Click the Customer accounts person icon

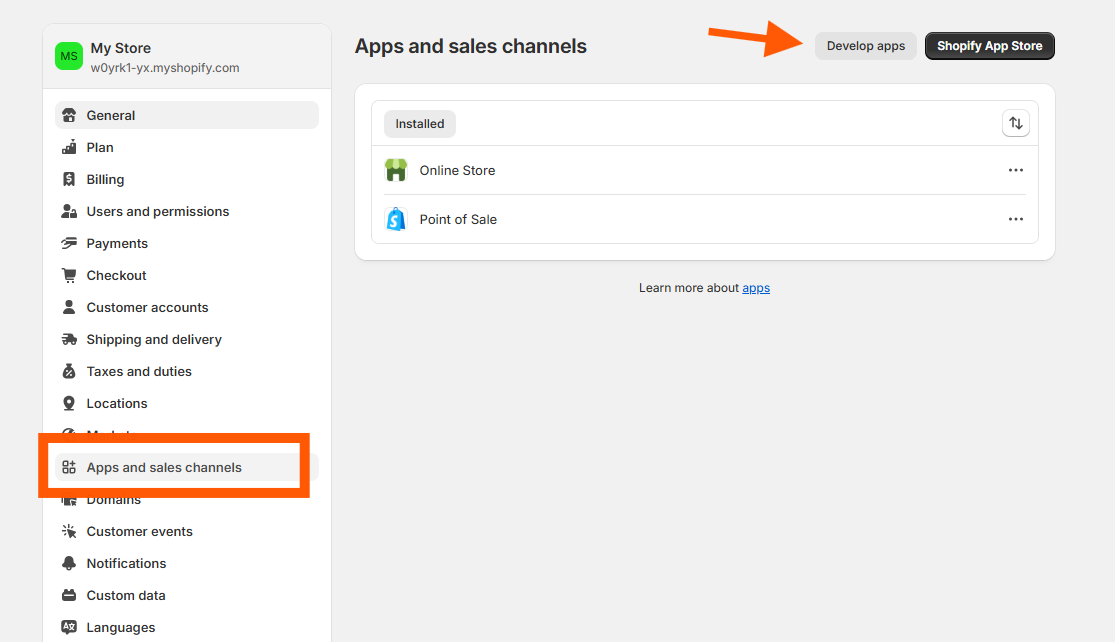click(69, 307)
